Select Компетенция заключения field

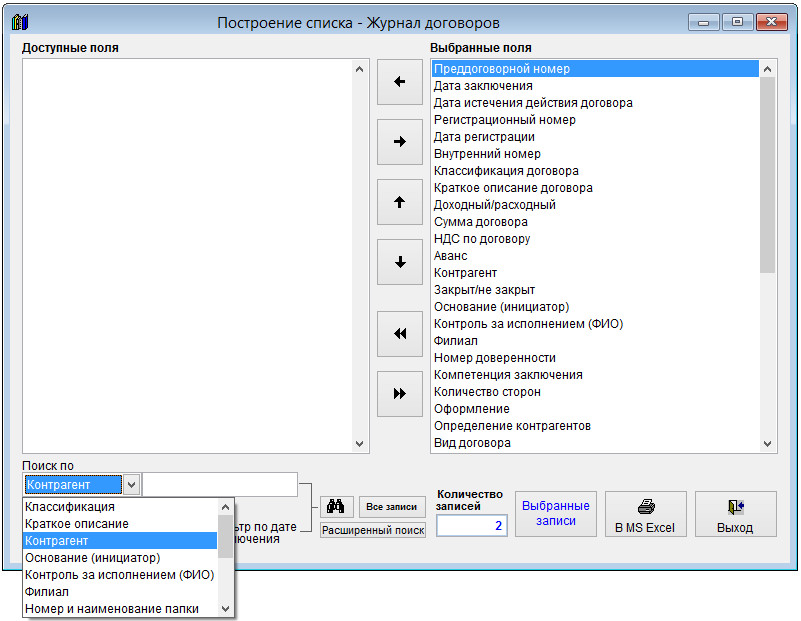(595, 374)
